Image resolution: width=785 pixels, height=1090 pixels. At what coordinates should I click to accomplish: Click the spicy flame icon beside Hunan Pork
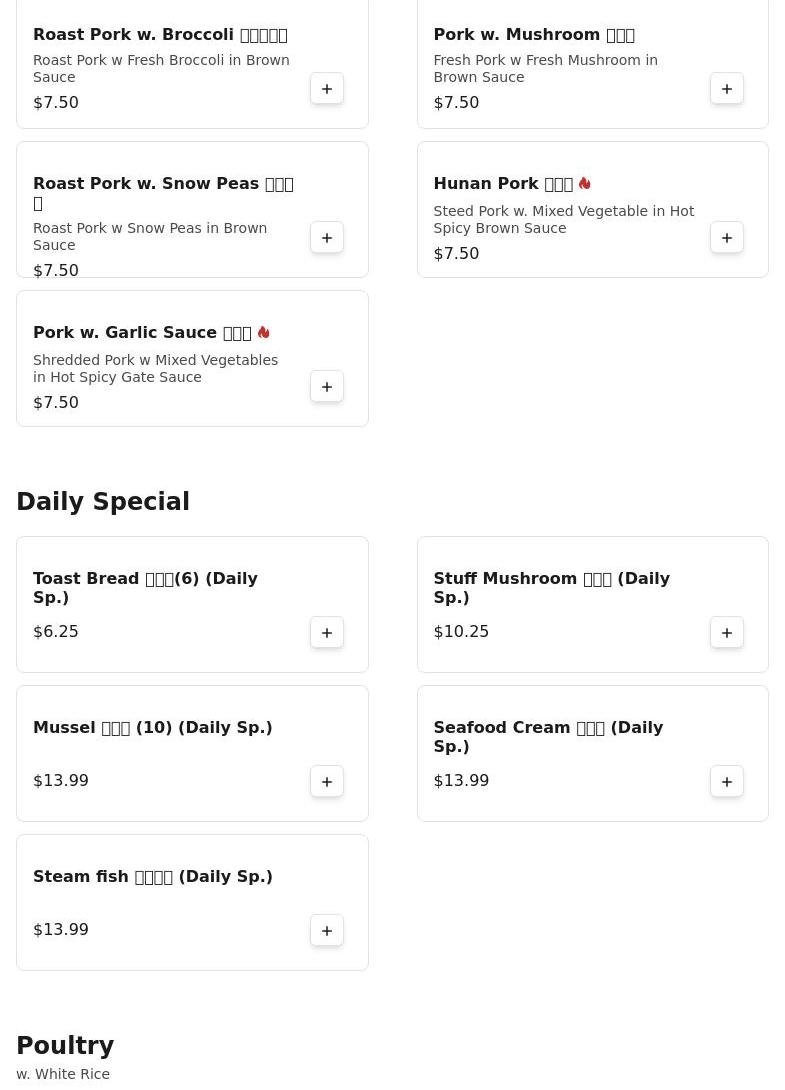(585, 184)
